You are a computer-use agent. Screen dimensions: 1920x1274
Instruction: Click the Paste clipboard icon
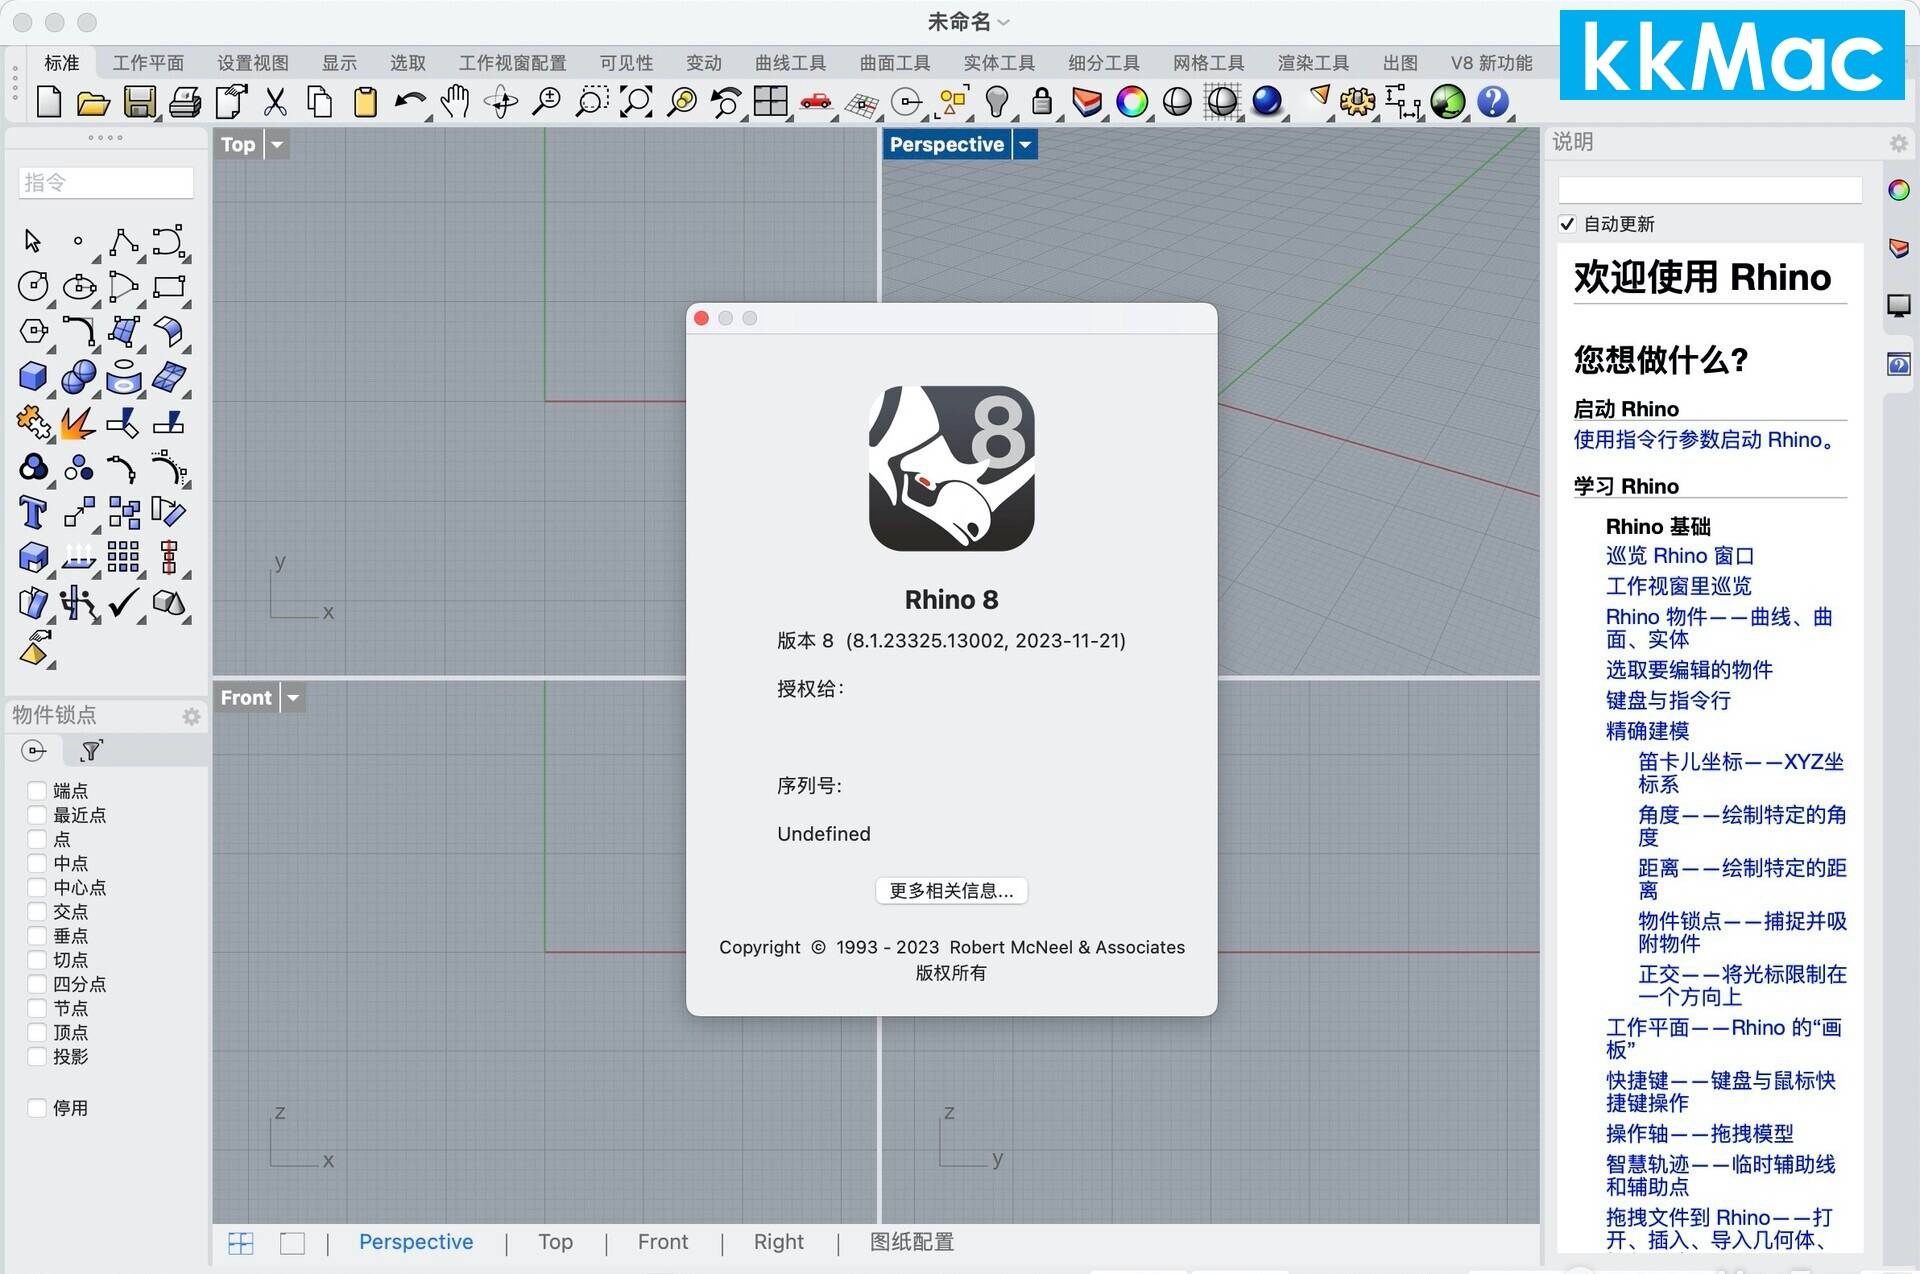click(366, 102)
